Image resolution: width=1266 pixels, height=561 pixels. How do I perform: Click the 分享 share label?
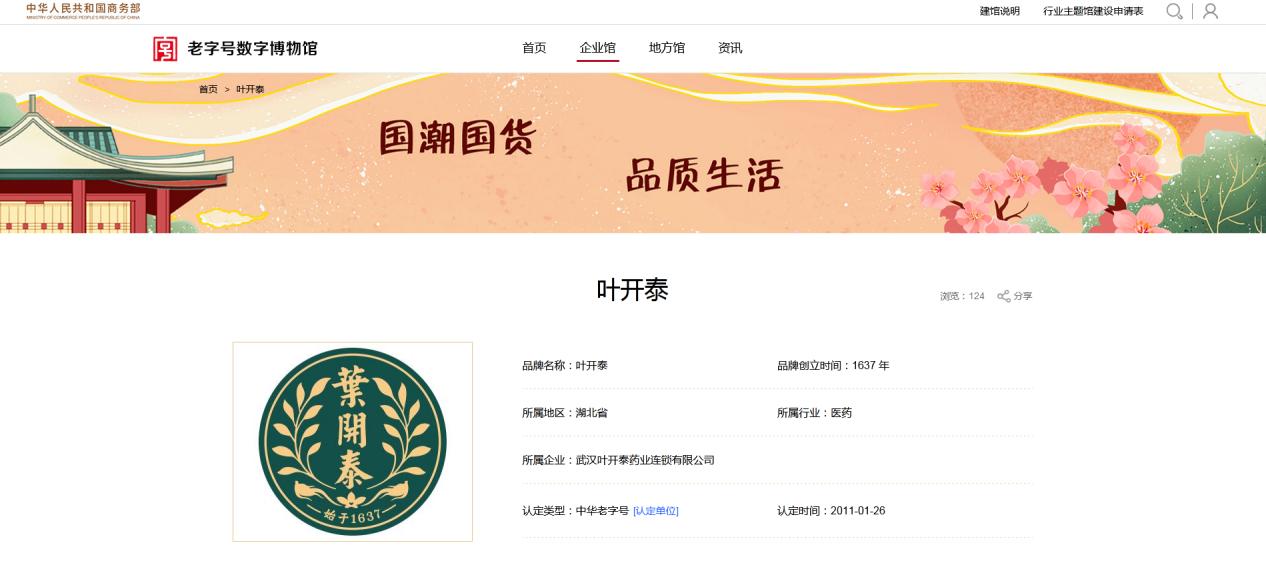click(x=1022, y=296)
